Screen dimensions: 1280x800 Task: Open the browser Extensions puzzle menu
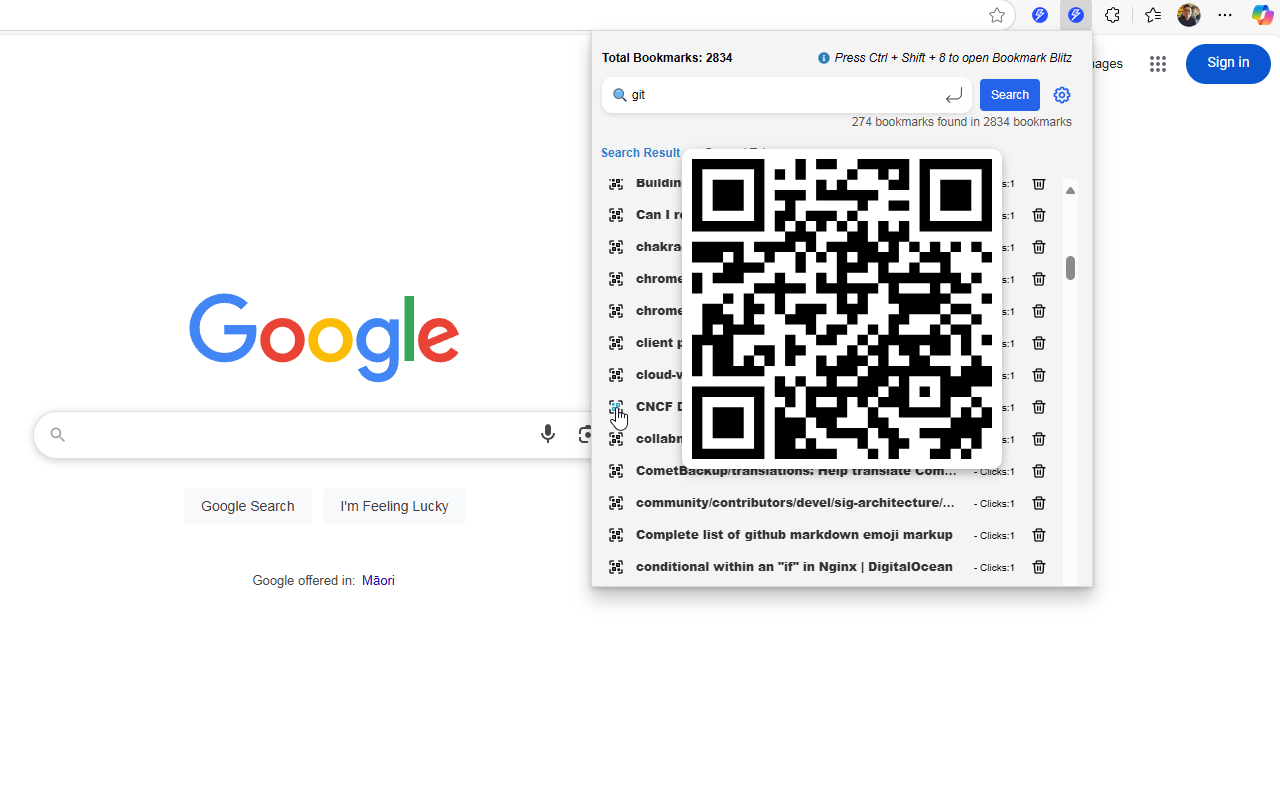tap(1112, 15)
